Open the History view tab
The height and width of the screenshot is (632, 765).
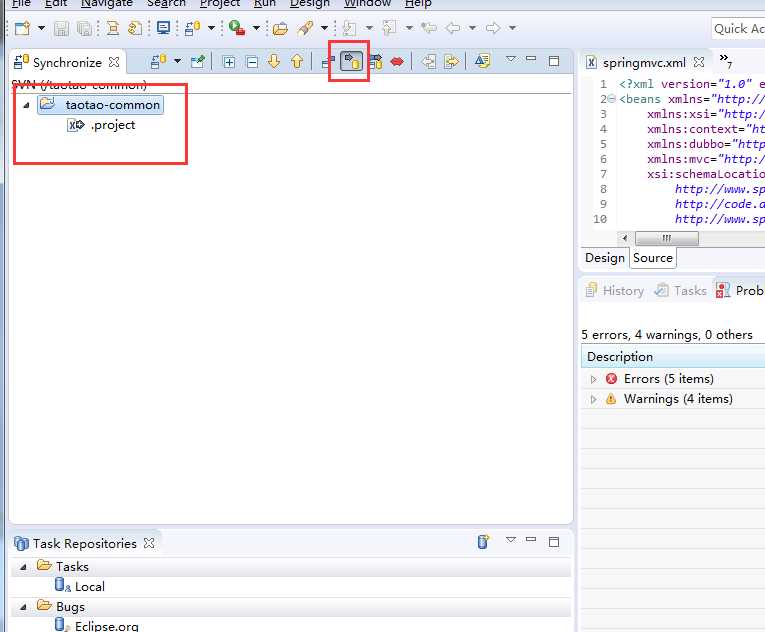tap(615, 290)
